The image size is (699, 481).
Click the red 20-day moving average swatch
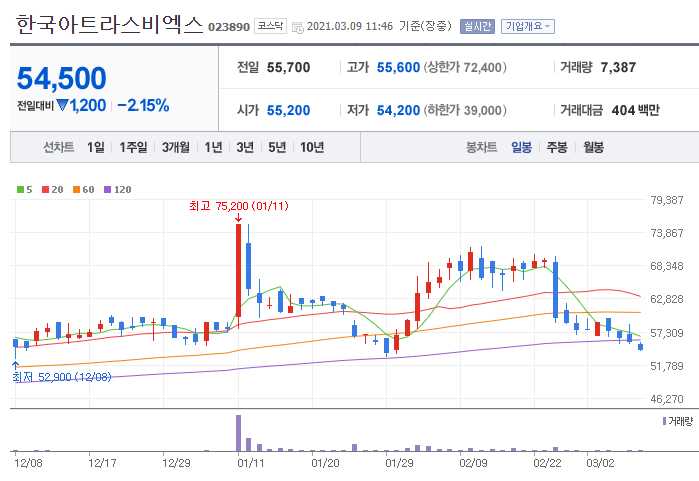(x=45, y=189)
